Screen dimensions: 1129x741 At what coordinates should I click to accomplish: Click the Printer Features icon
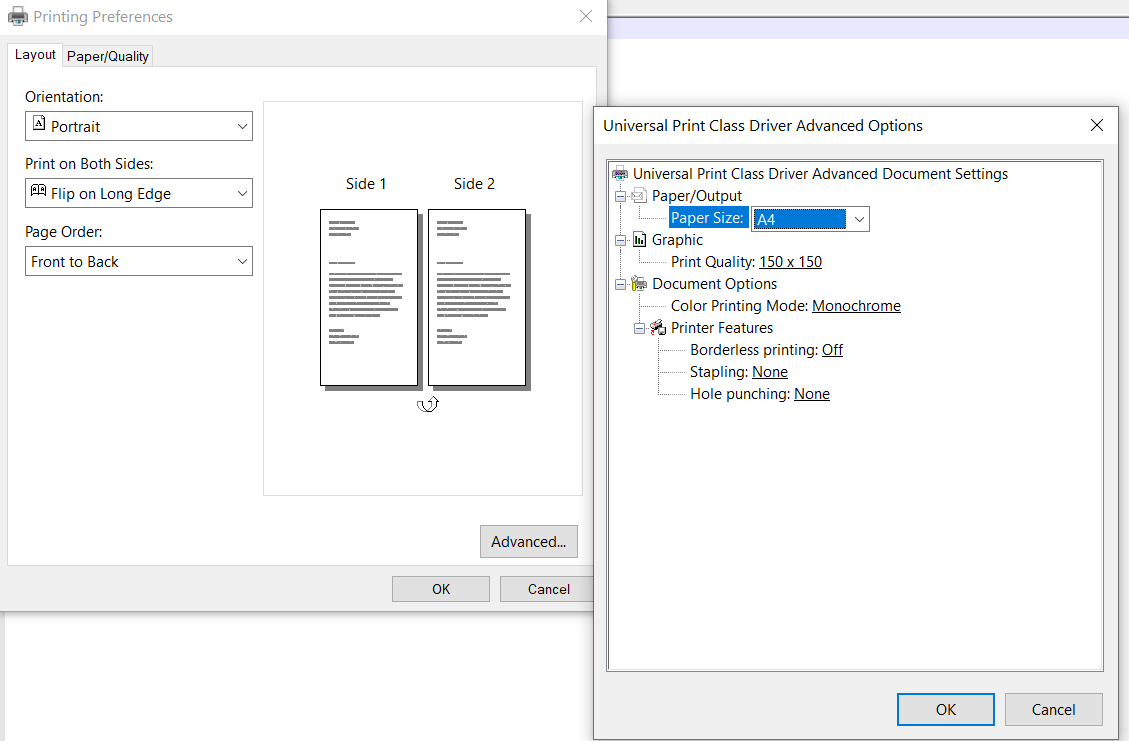point(658,328)
